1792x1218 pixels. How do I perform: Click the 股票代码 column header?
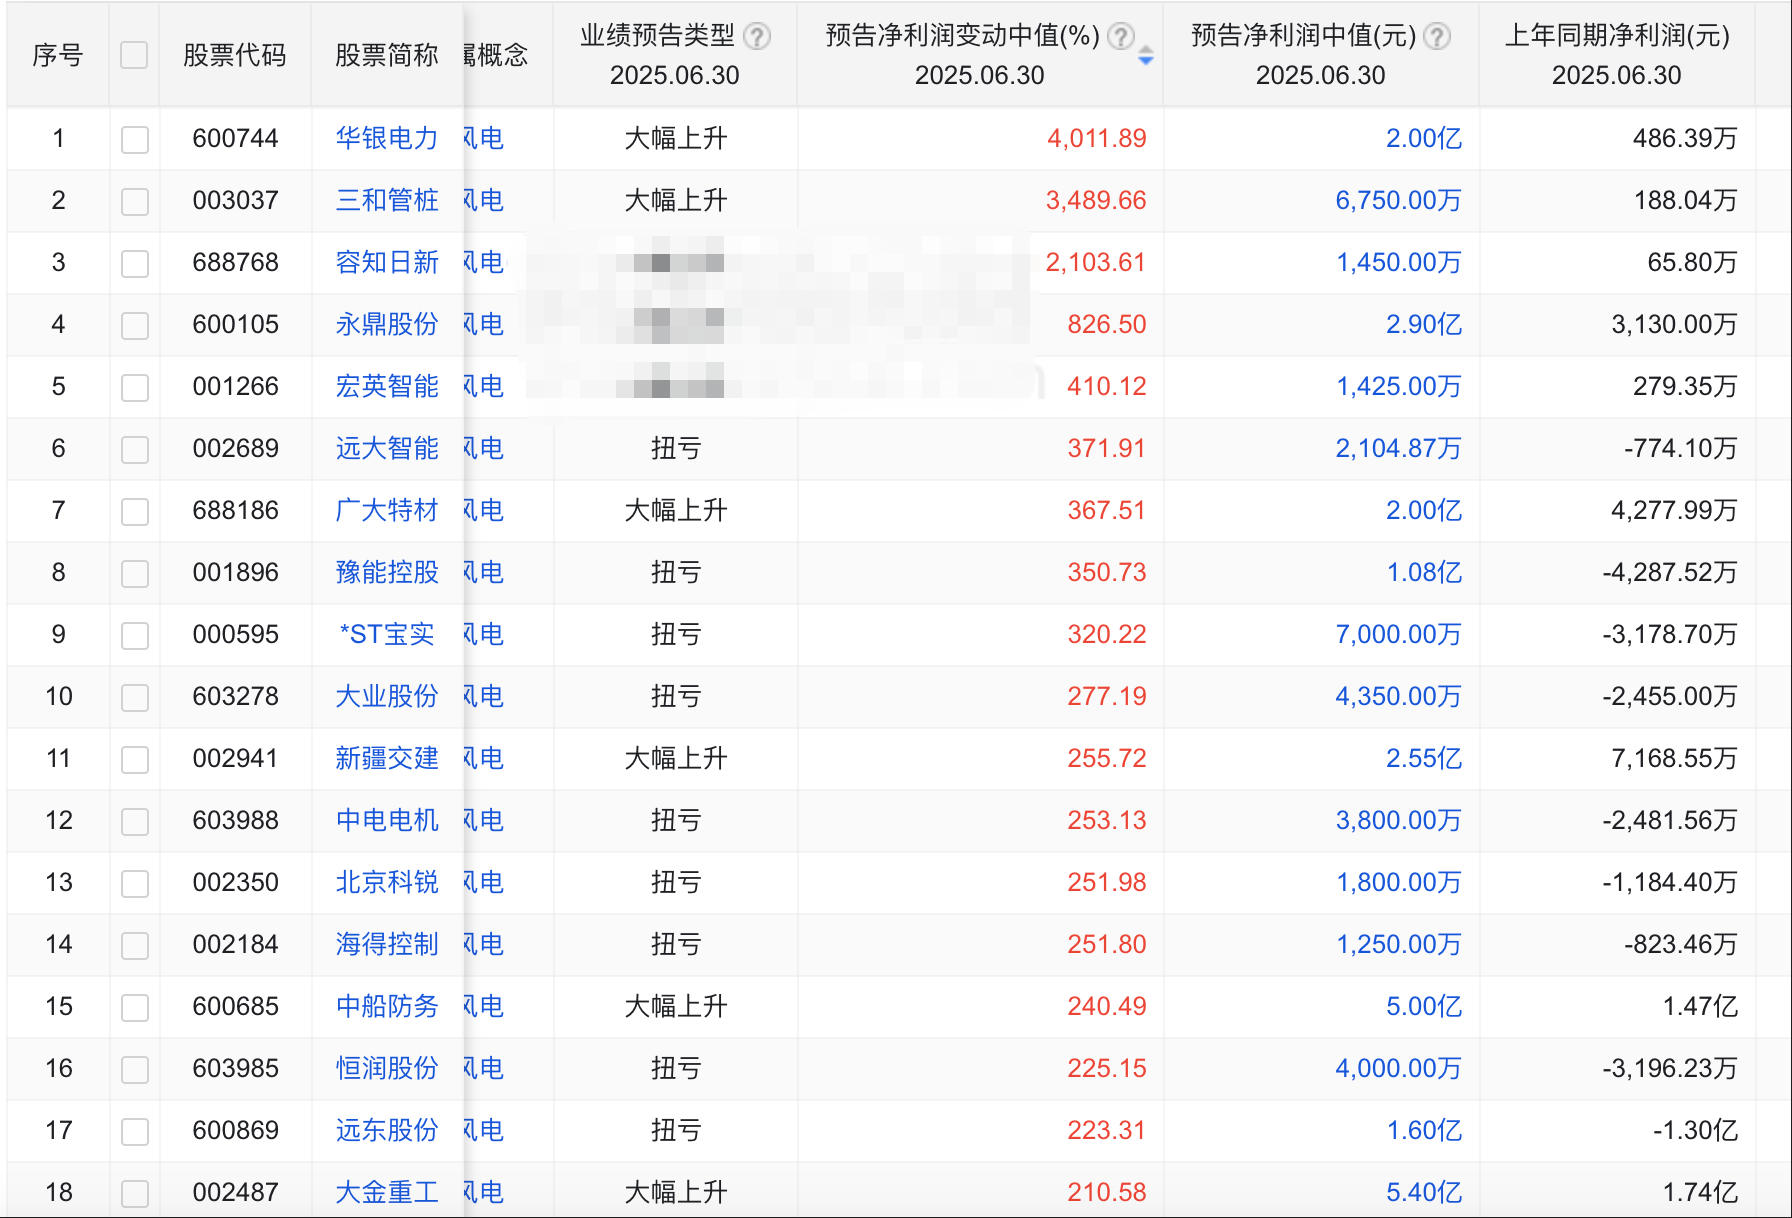235,55
